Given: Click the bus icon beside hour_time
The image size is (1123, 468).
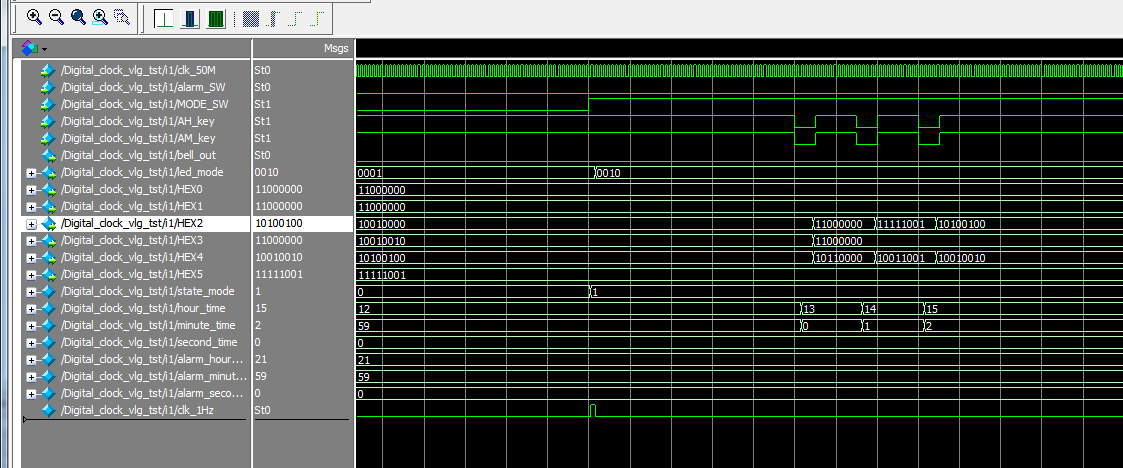Looking at the screenshot, I should coord(49,308).
